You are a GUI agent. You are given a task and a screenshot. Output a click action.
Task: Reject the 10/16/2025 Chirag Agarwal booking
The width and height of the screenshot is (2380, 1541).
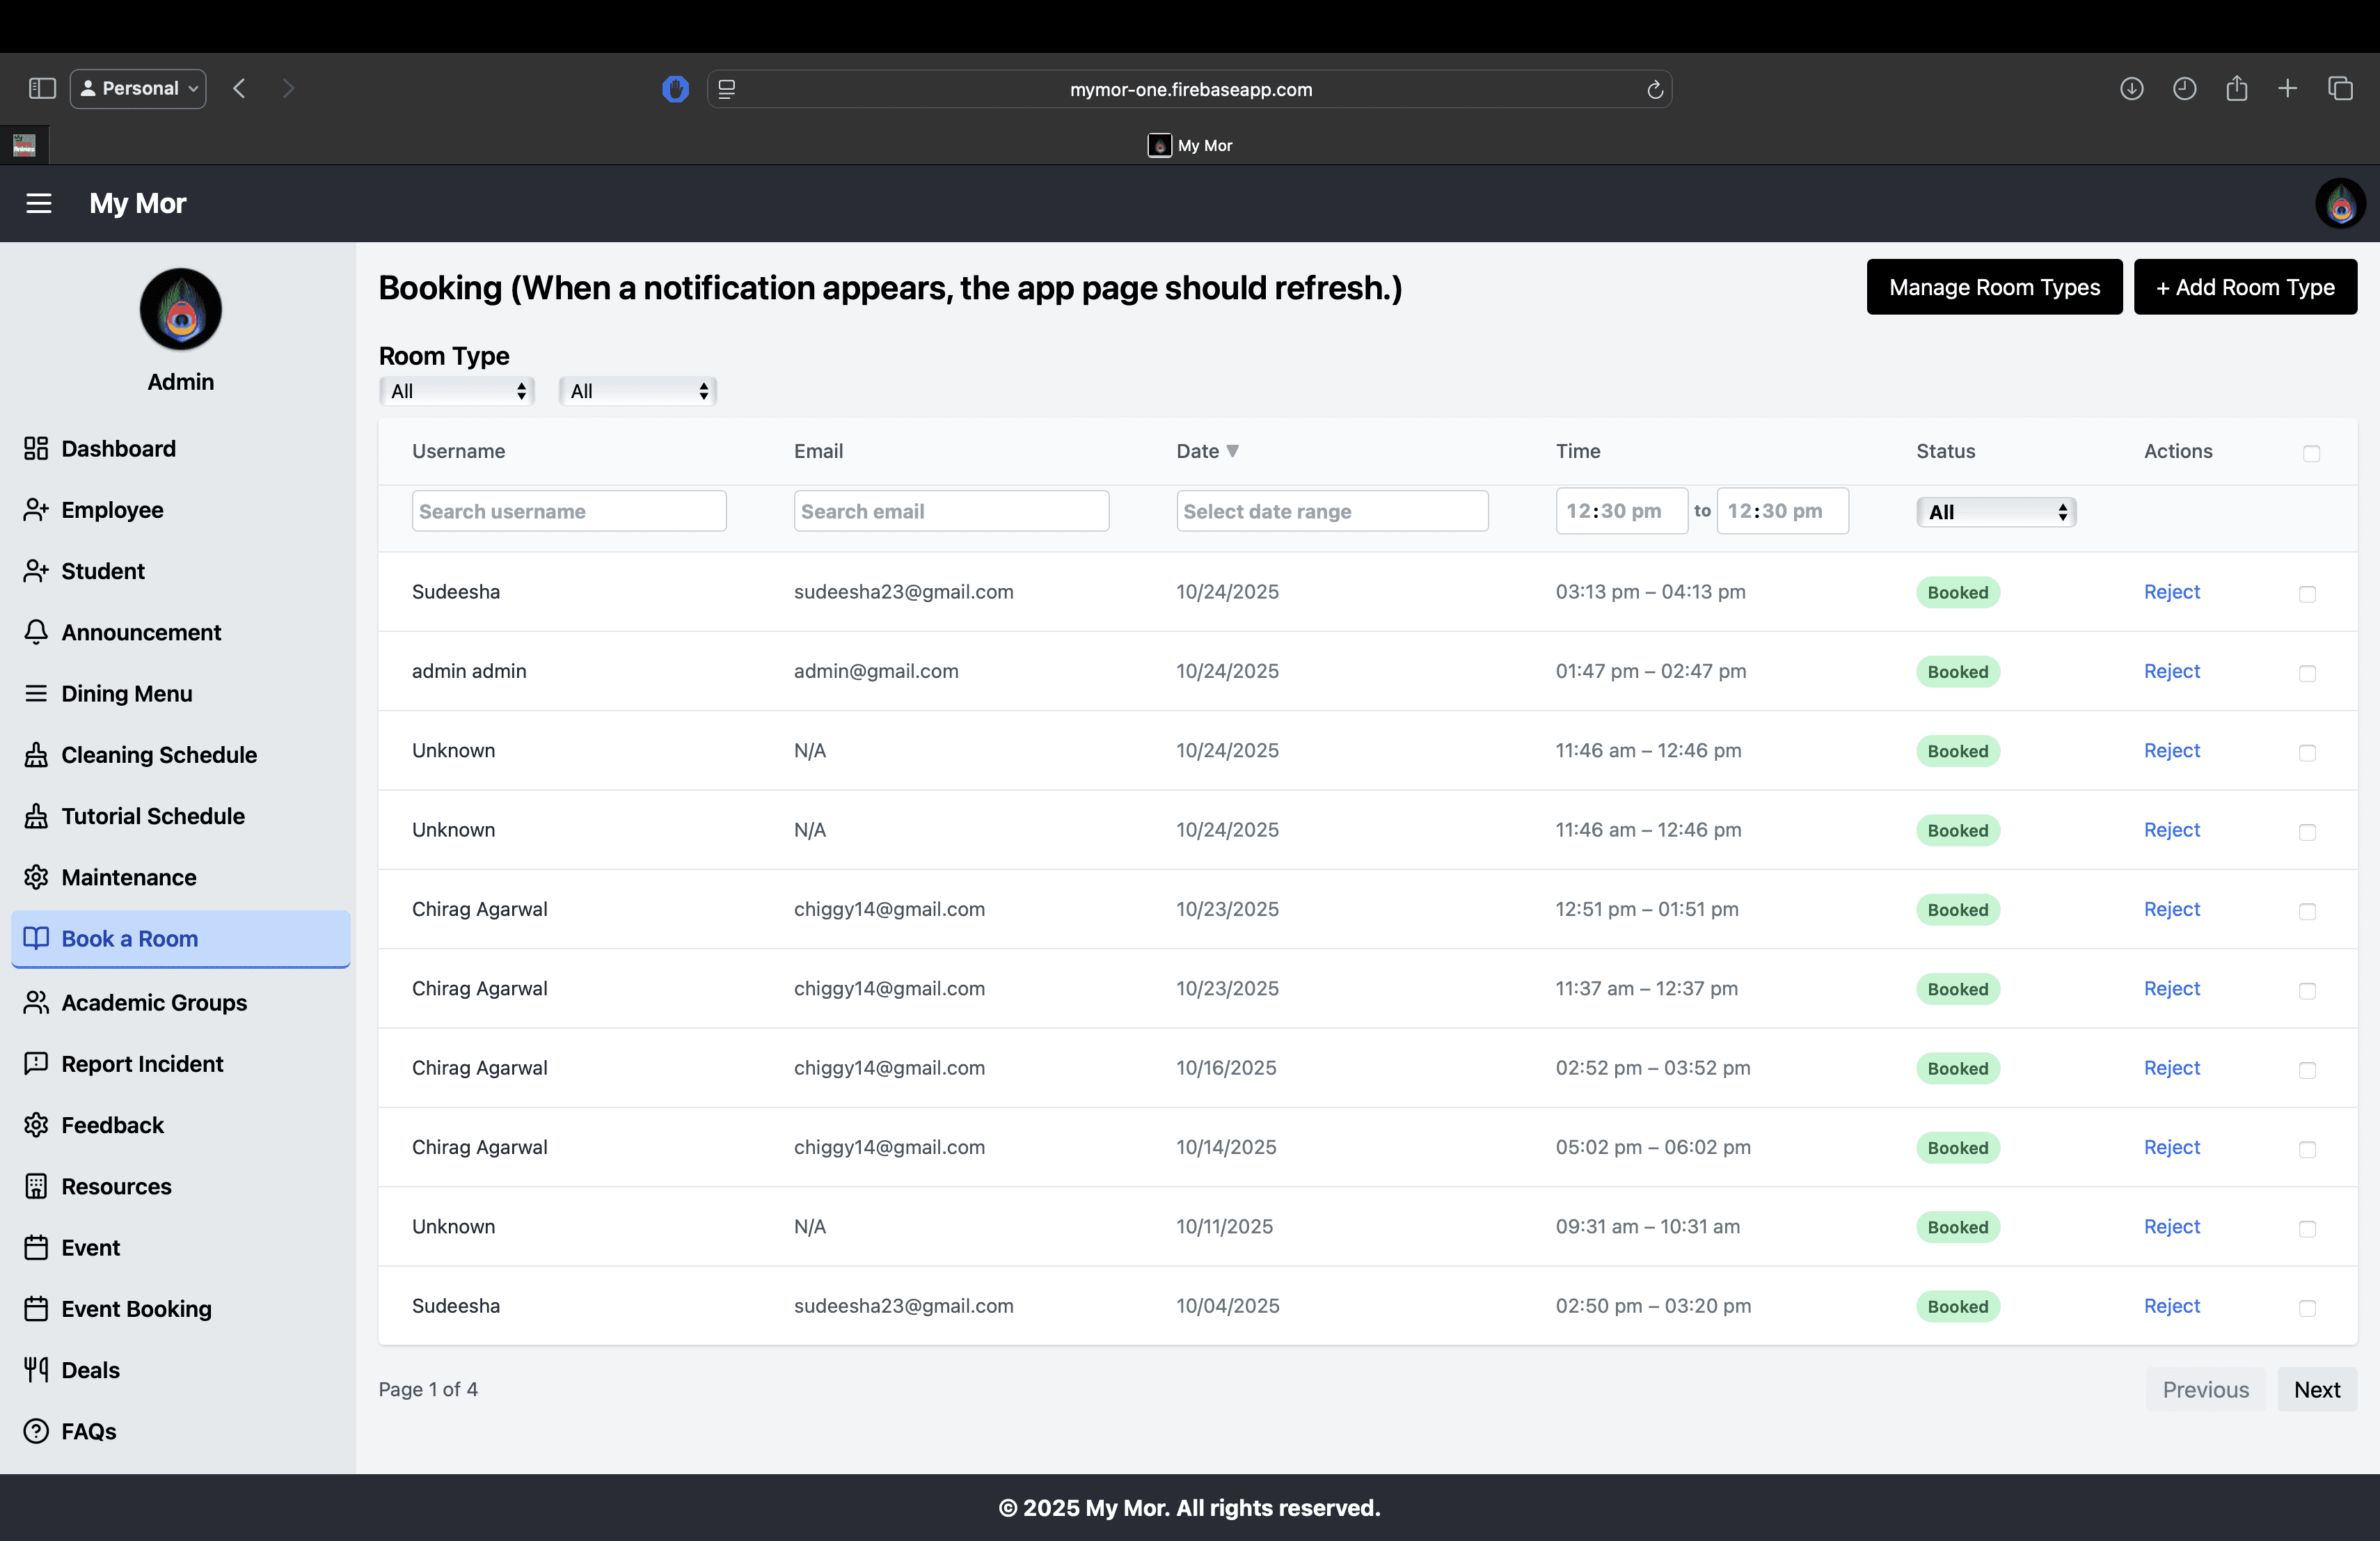tap(2171, 1067)
